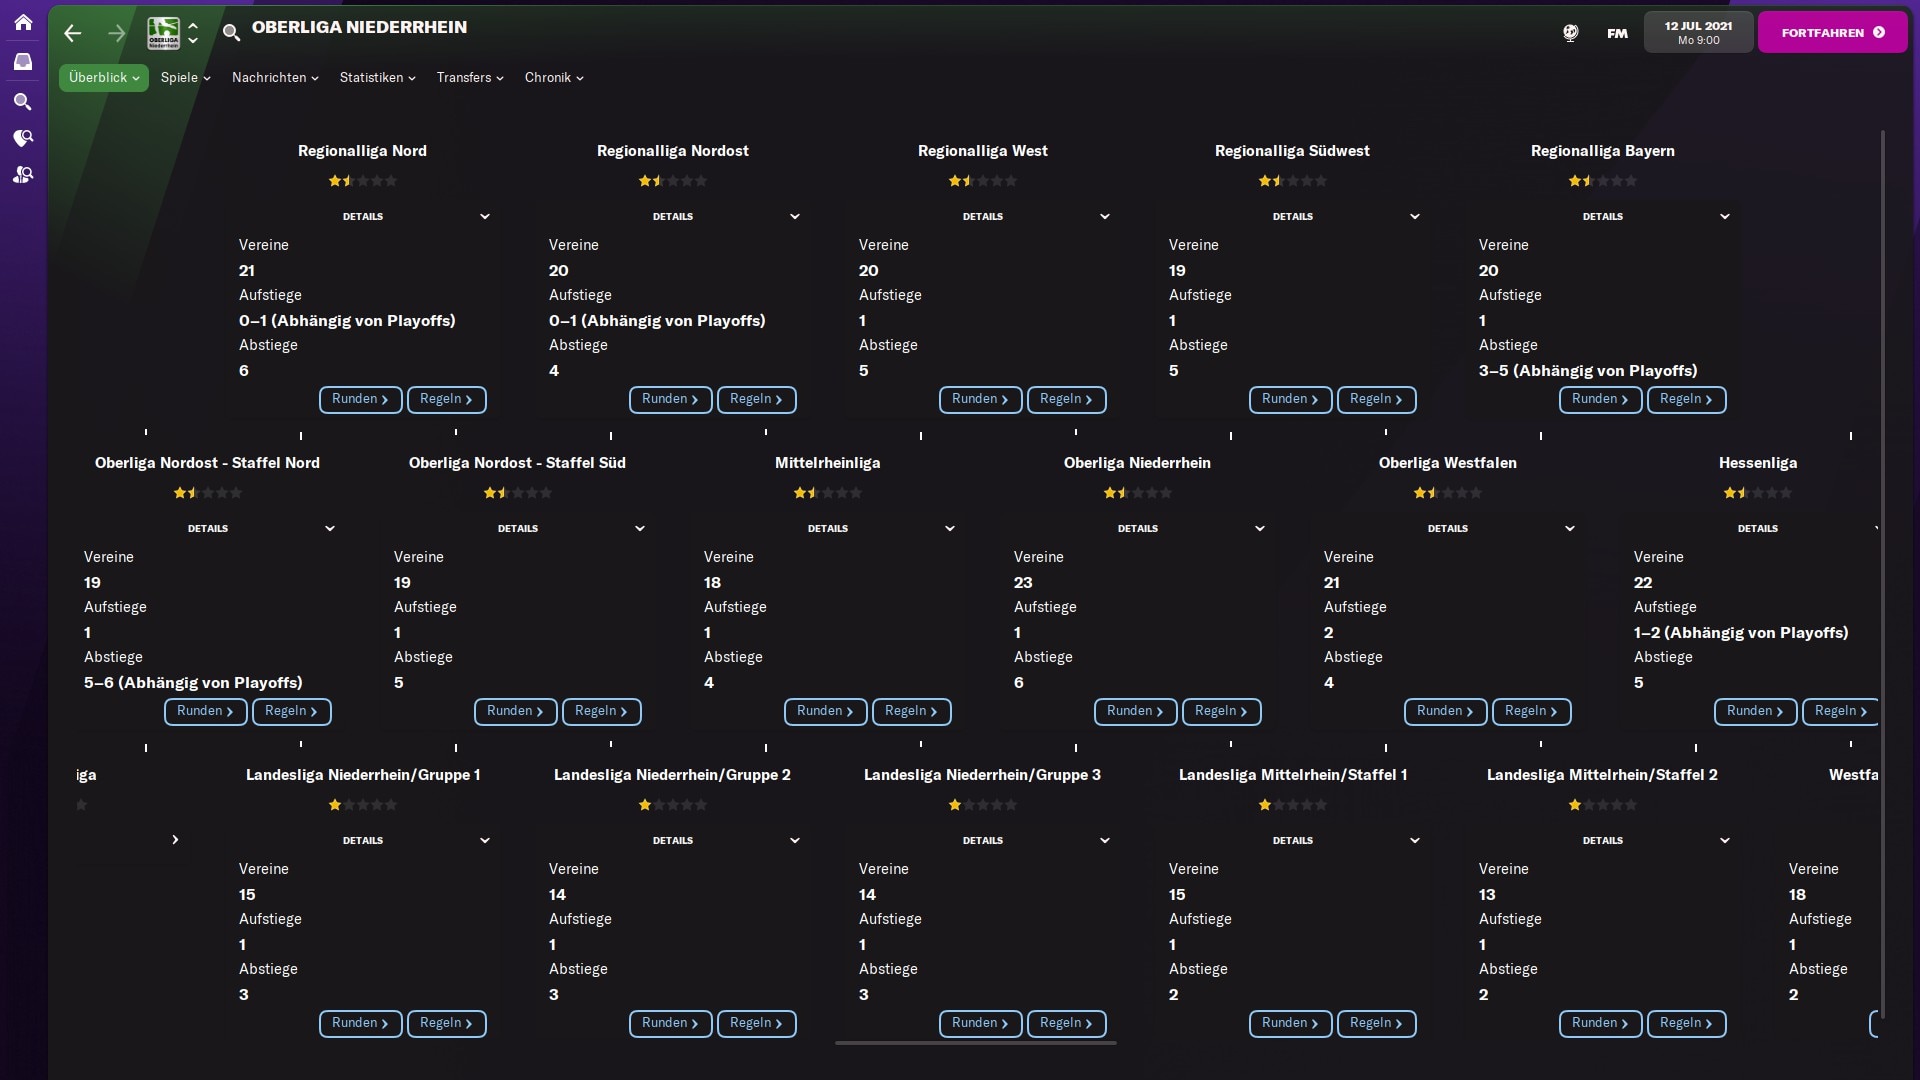The image size is (1920, 1080).
Task: Open the Chronik menu
Action: 554,78
